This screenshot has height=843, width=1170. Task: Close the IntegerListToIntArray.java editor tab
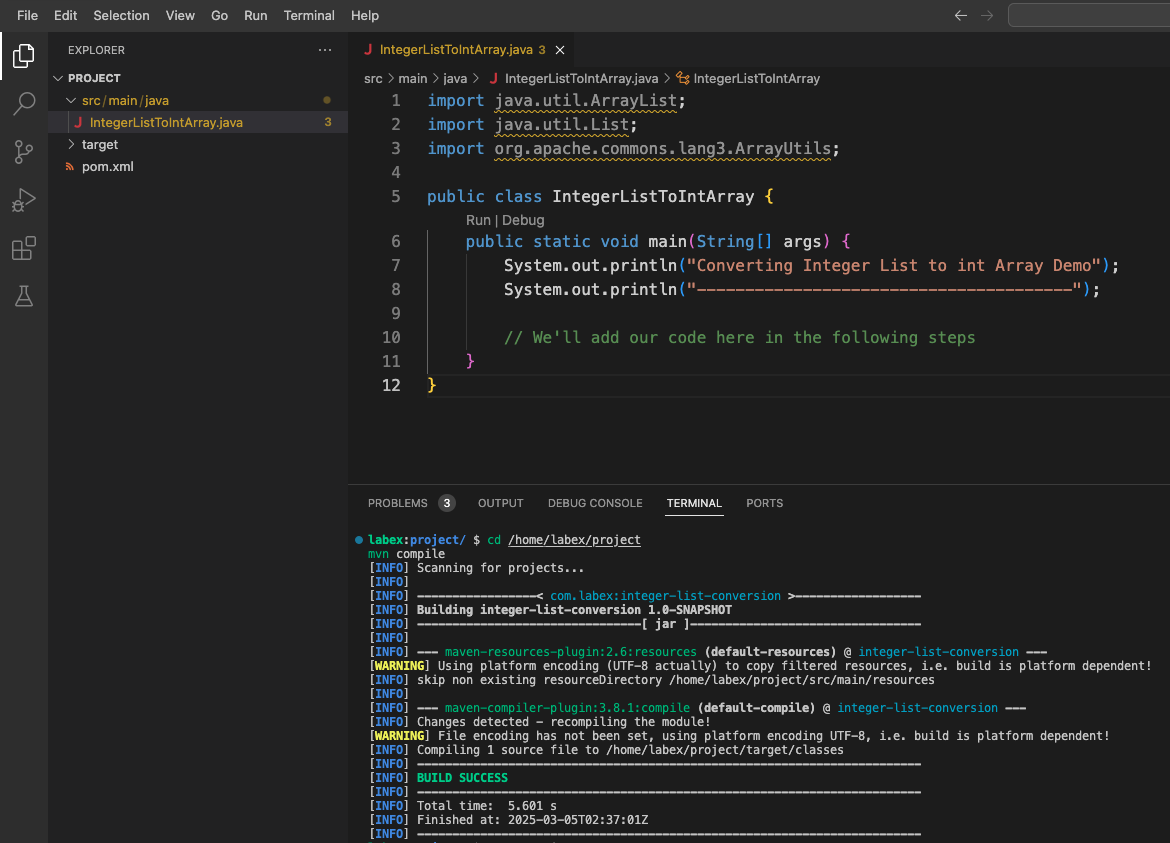tap(560, 50)
